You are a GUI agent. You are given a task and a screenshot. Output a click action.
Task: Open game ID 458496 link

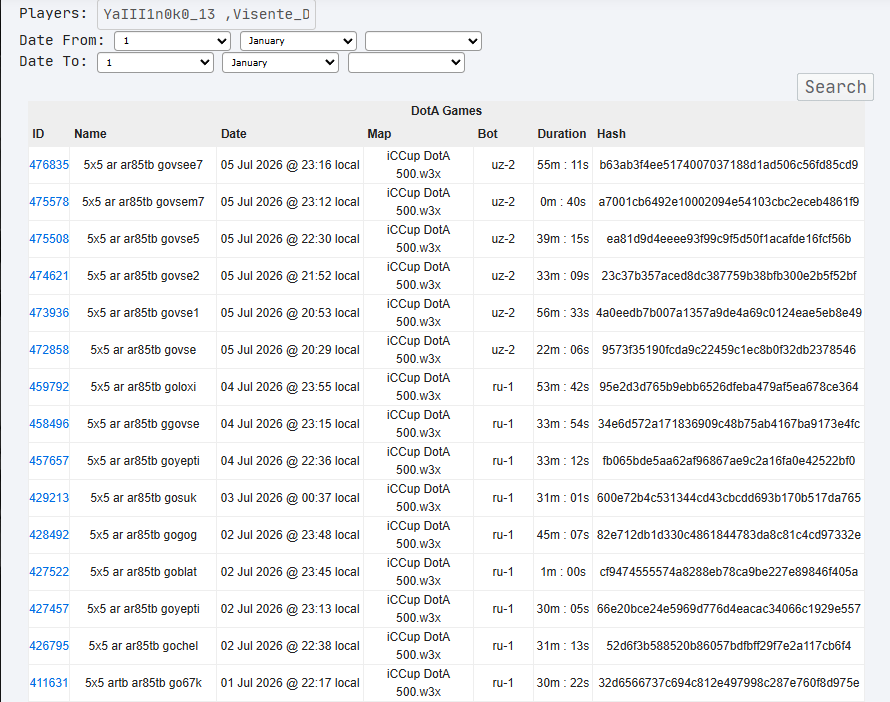click(x=49, y=424)
